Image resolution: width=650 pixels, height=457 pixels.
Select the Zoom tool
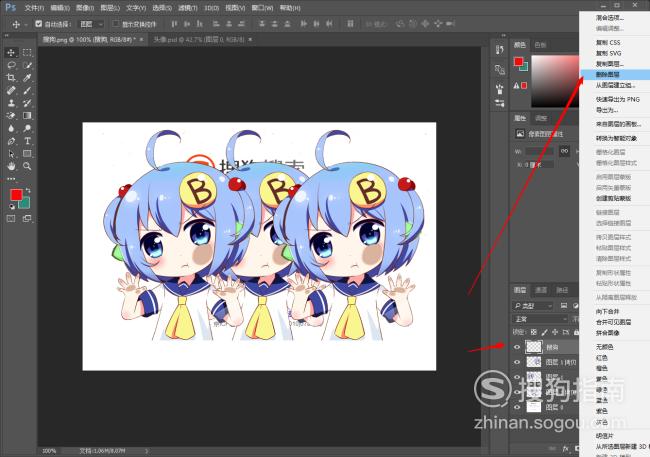27,166
